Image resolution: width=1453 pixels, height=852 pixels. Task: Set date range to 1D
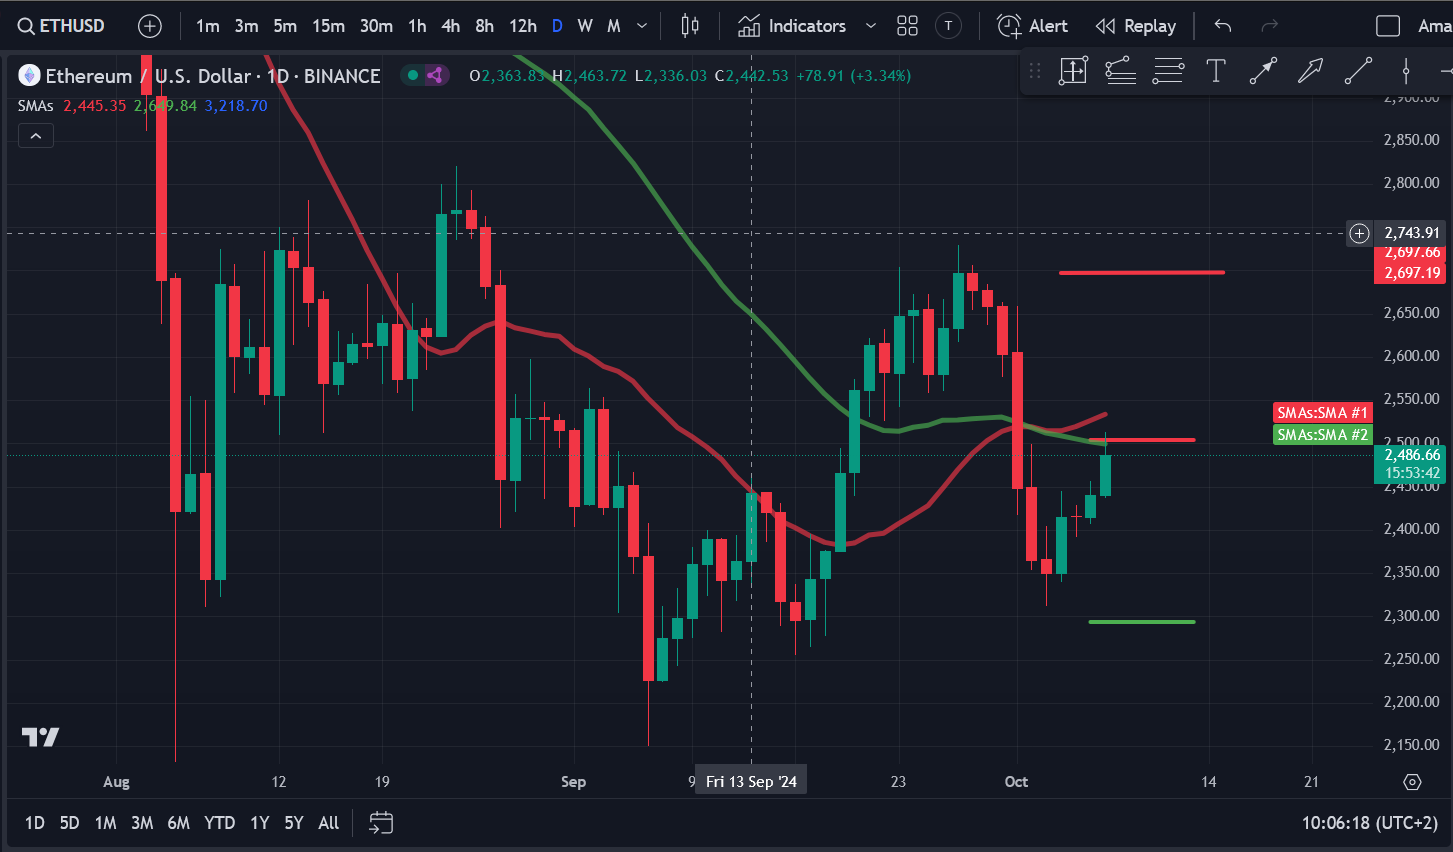click(34, 823)
